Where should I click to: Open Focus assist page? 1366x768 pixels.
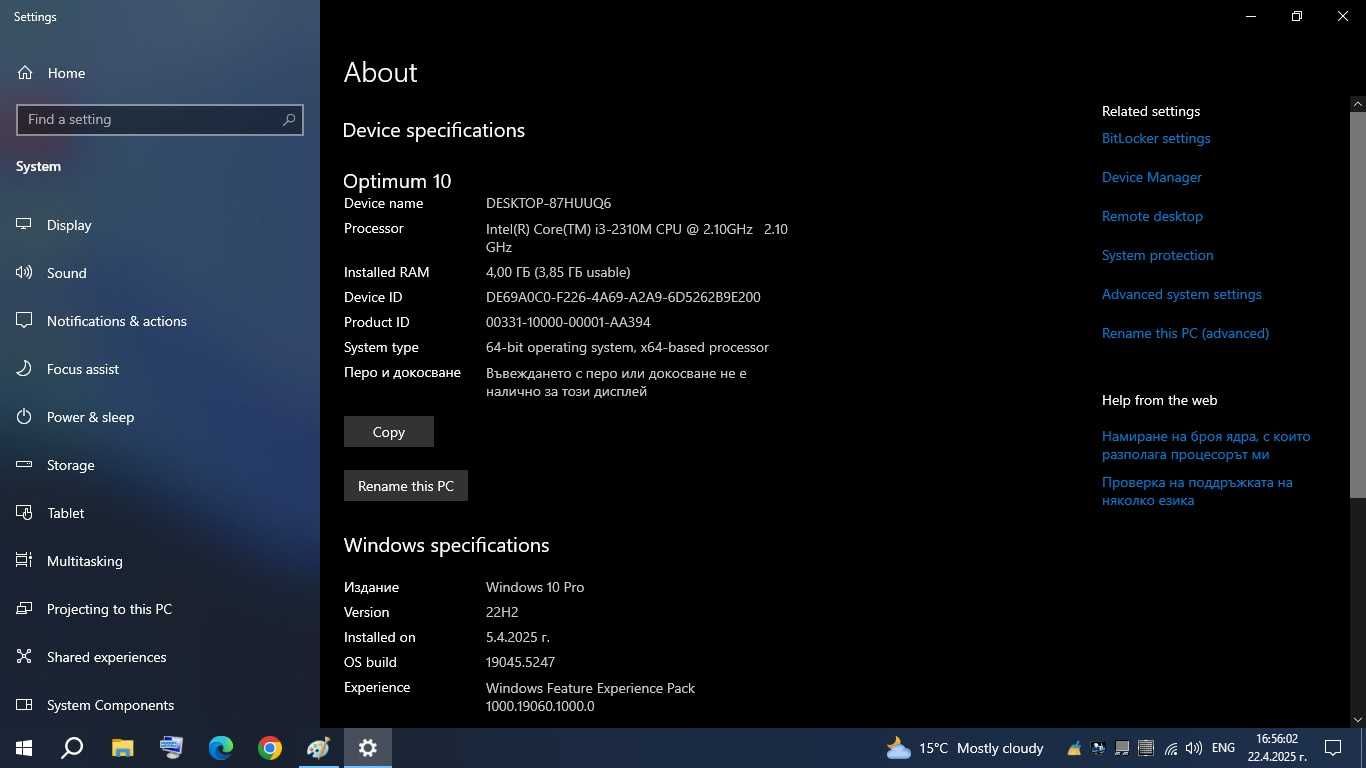coord(82,369)
